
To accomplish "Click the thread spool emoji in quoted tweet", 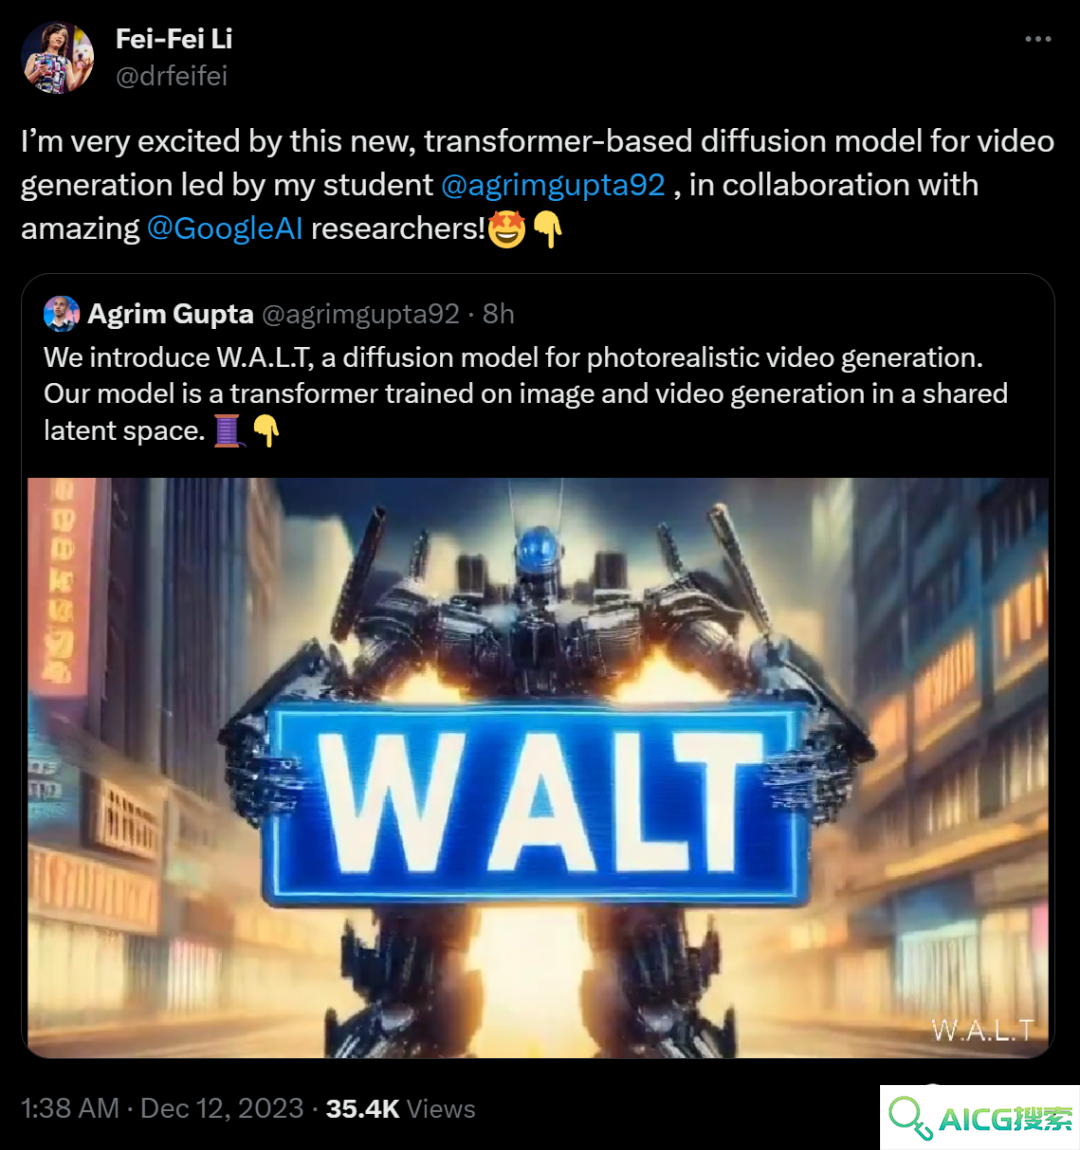I will click(228, 431).
